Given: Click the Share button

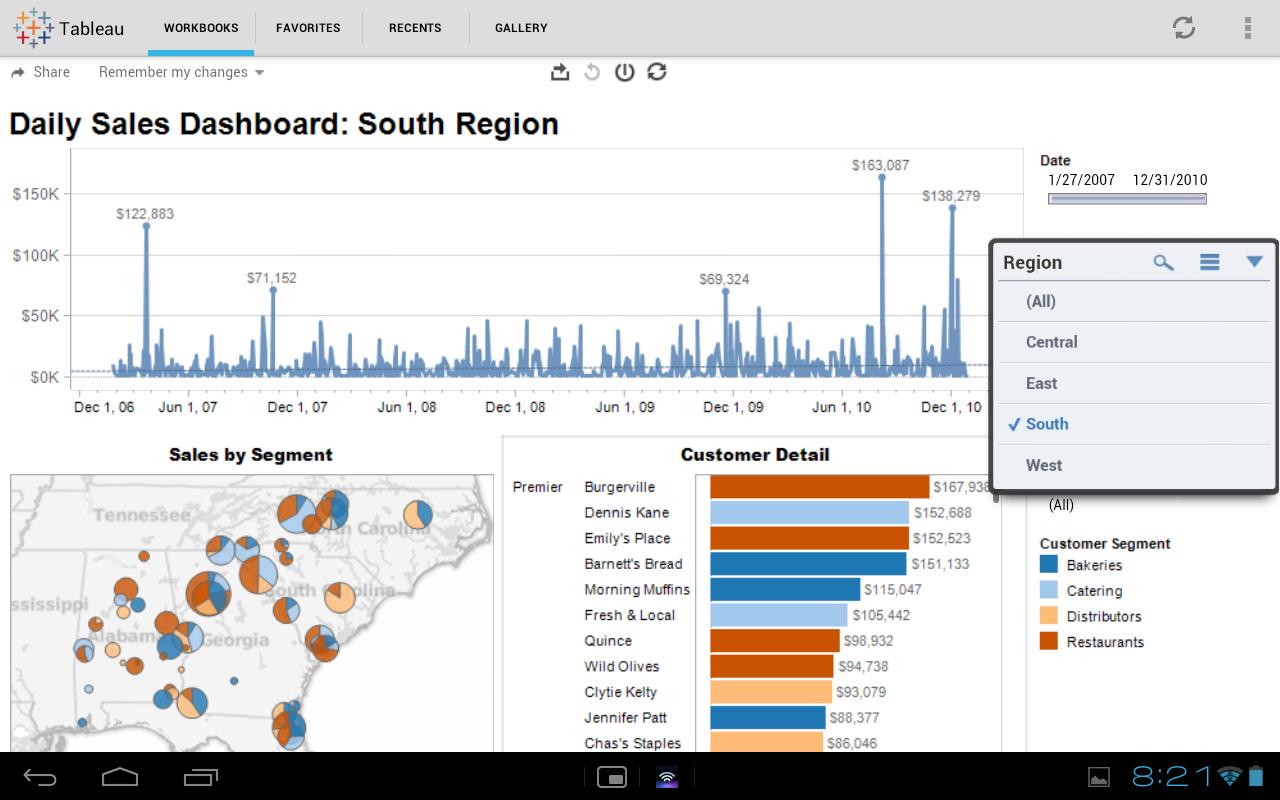Looking at the screenshot, I should click(x=40, y=71).
